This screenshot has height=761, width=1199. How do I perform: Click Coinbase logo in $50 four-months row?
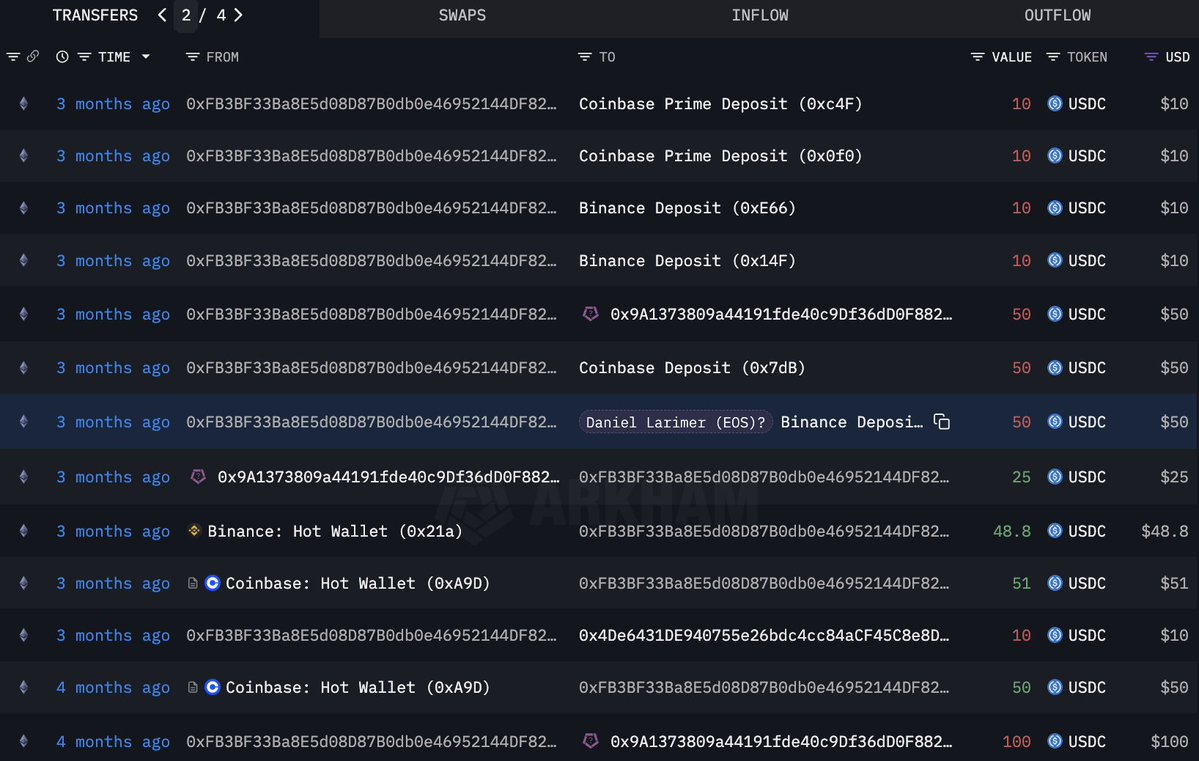213,687
